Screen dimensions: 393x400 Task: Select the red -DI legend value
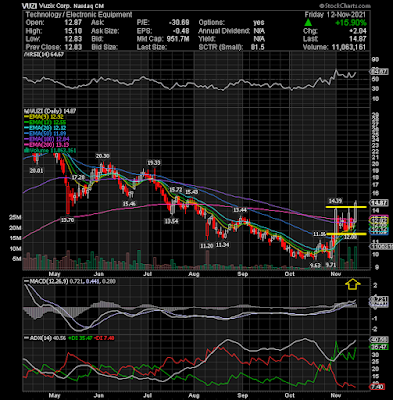(104, 338)
